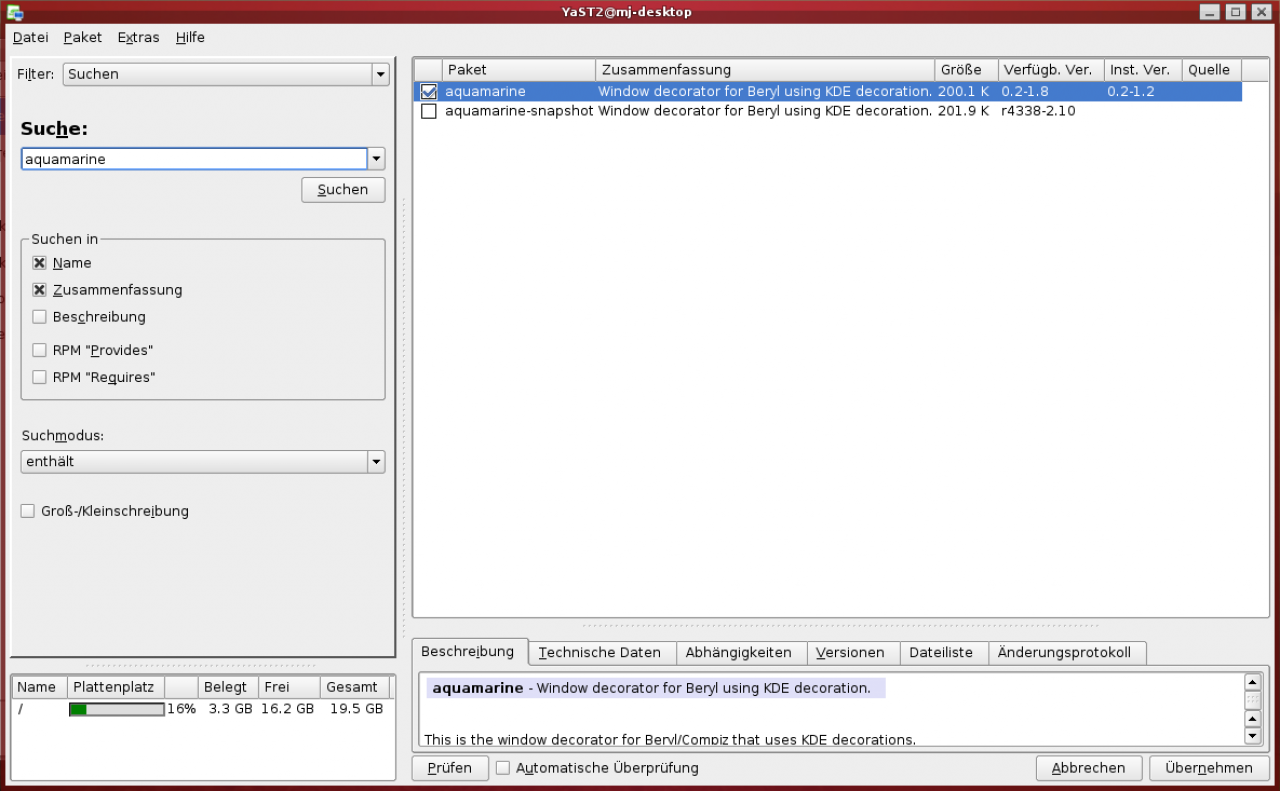Toggle the Name search checkbox
The width and height of the screenshot is (1280, 791).
(39, 263)
